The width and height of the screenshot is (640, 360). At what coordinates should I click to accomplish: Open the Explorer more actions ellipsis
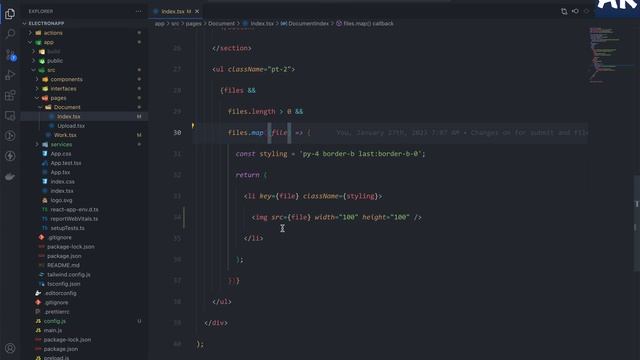tap(139, 11)
